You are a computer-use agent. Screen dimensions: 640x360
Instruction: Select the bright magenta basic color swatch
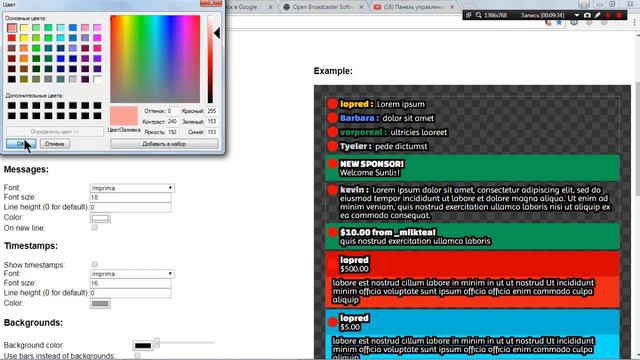click(x=97, y=38)
